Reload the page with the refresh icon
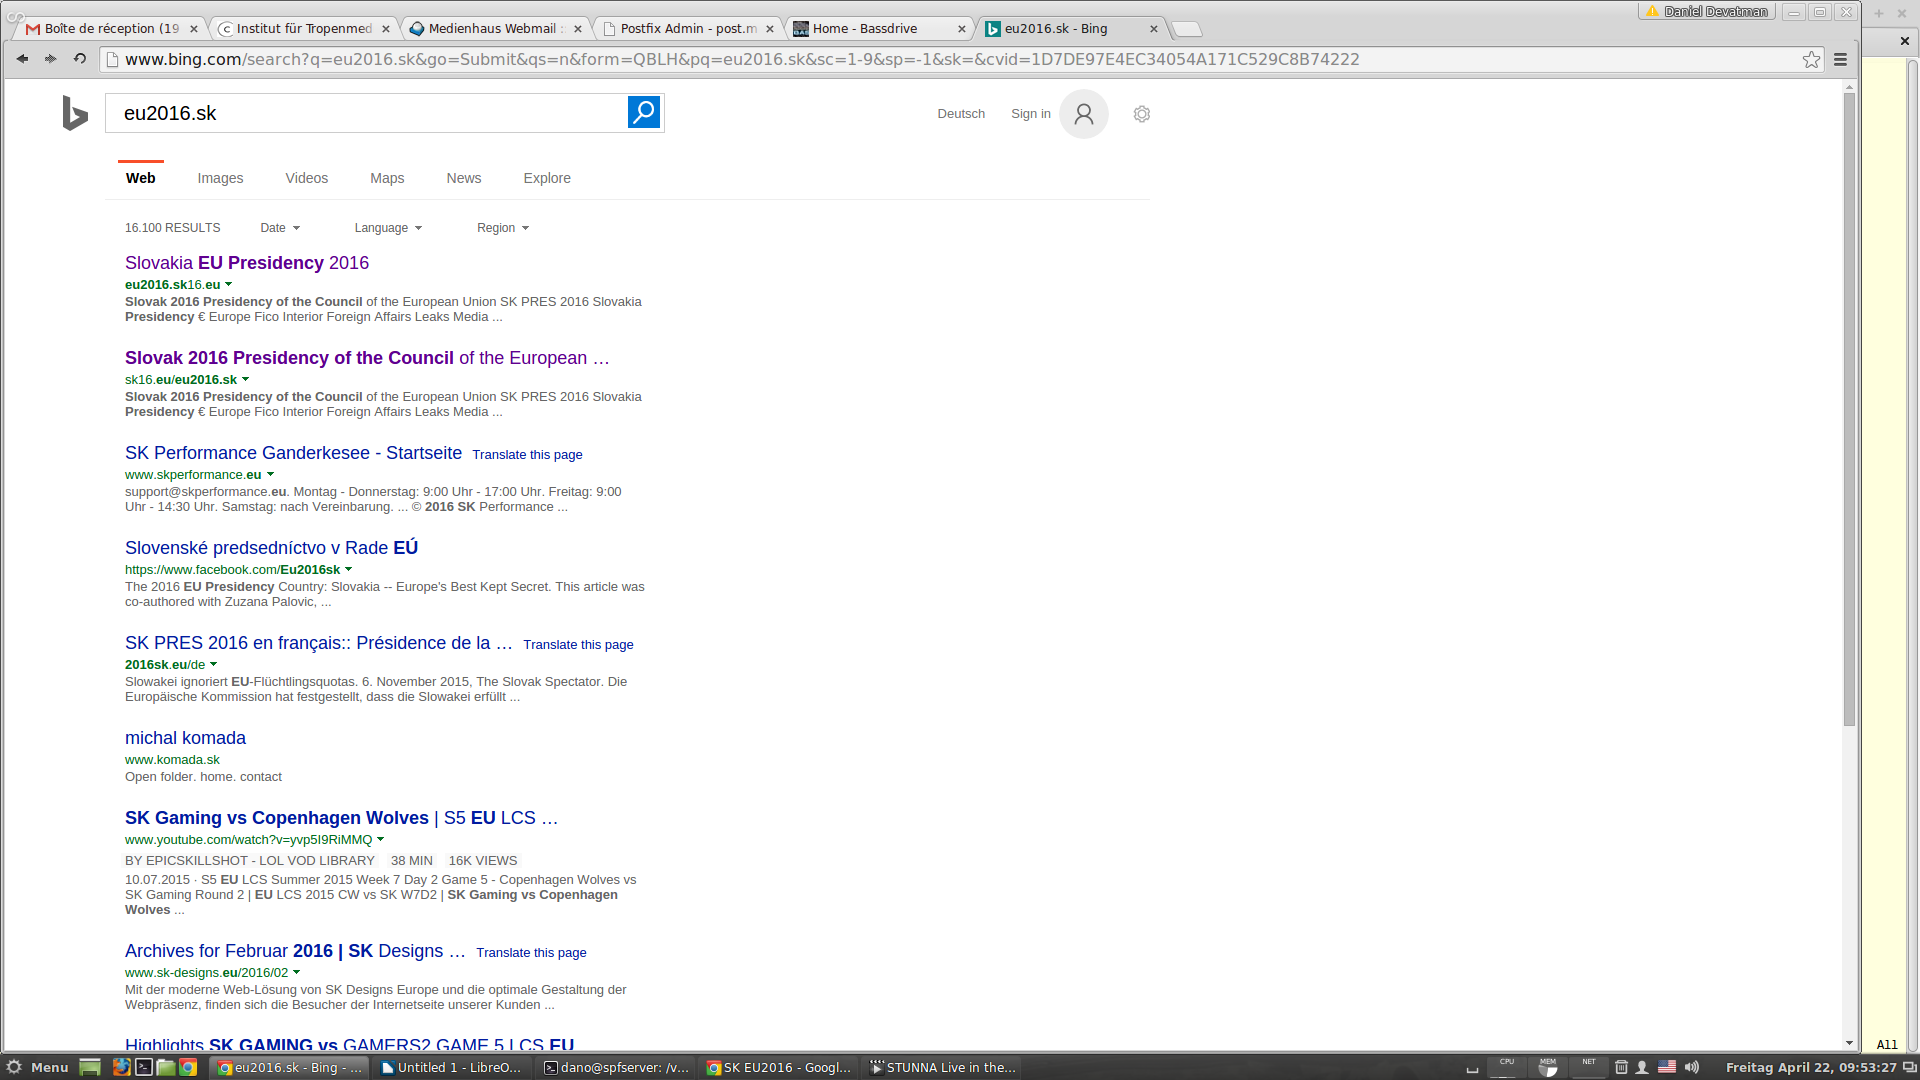This screenshot has height=1080, width=1920. [80, 59]
